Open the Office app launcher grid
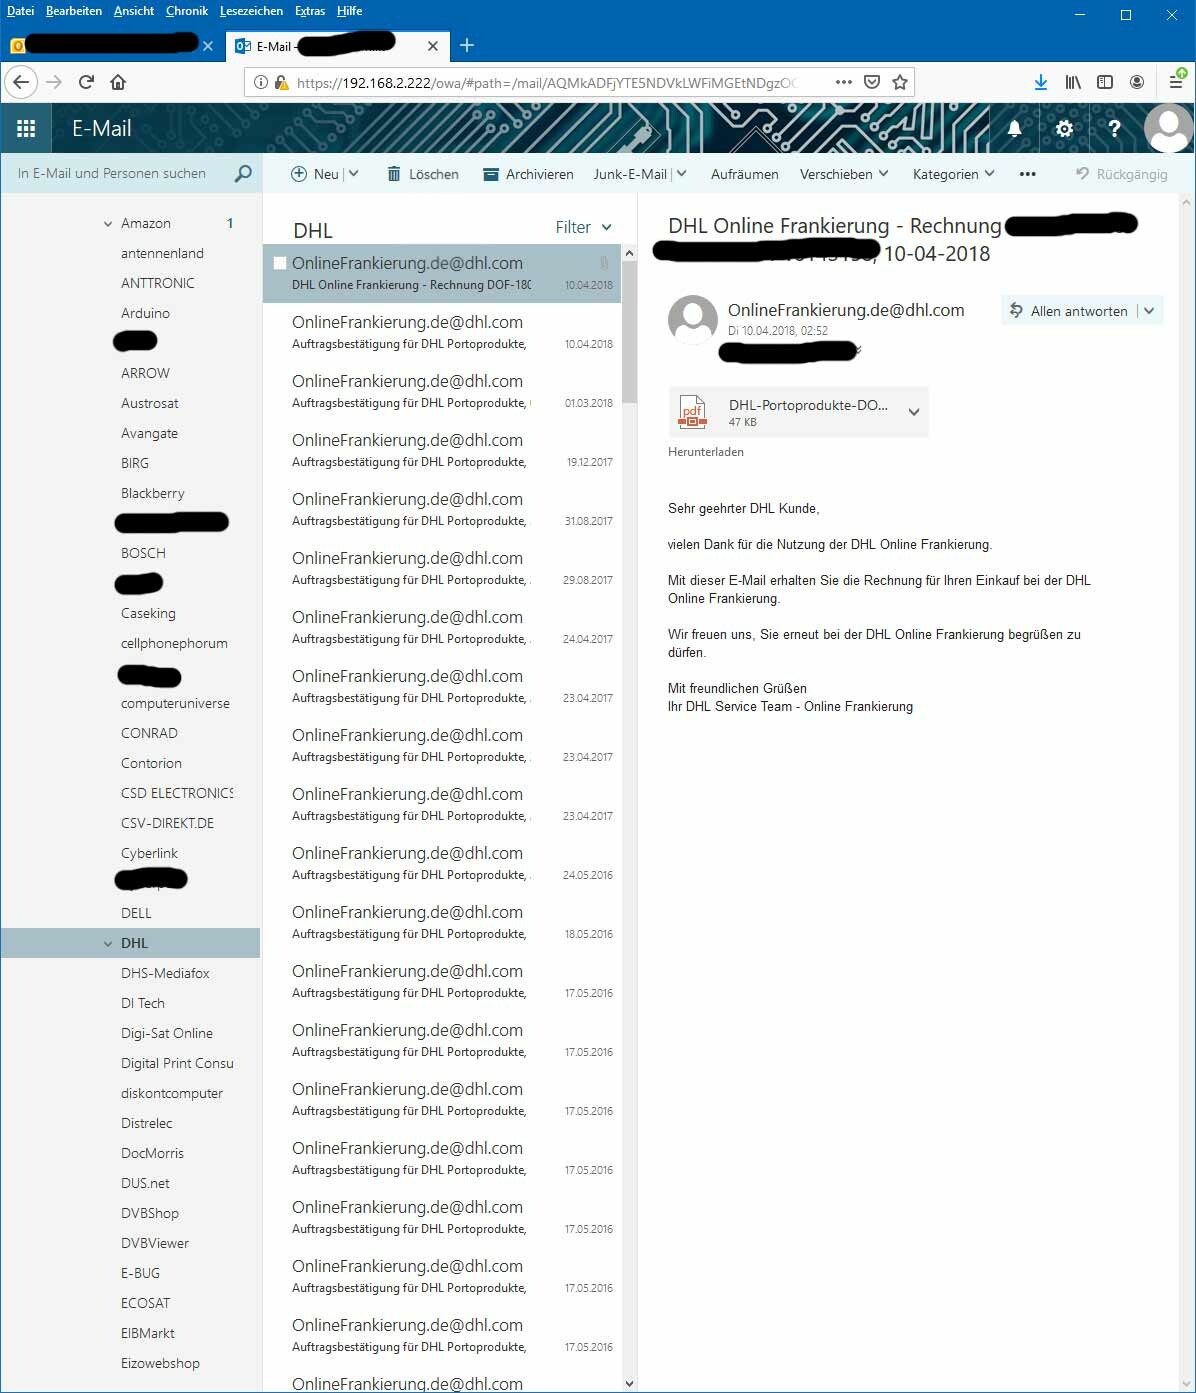The width and height of the screenshot is (1196, 1393). pos(26,128)
